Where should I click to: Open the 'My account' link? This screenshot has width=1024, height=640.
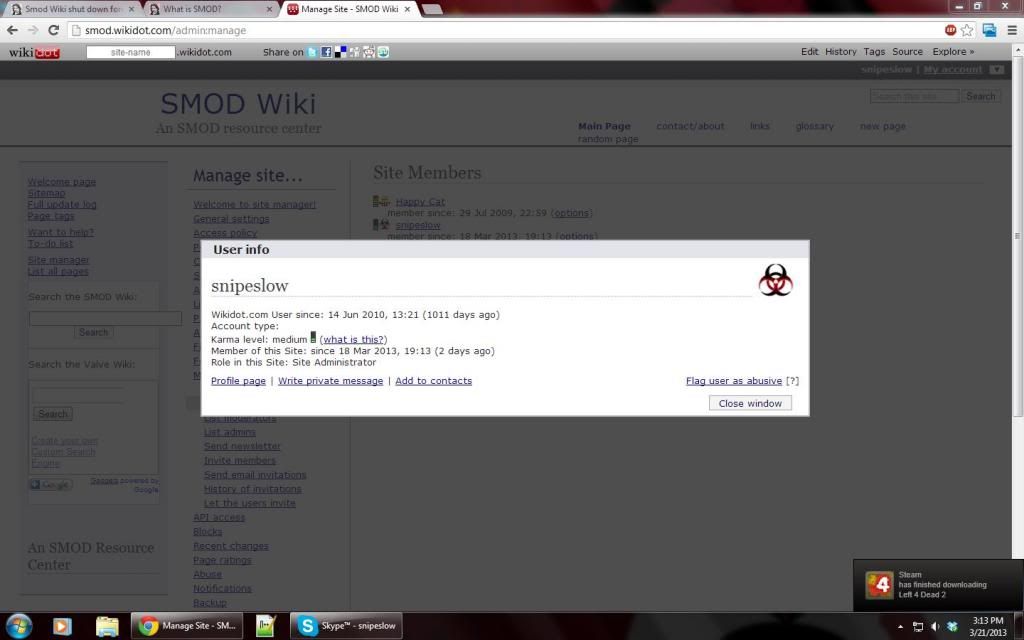tap(952, 70)
